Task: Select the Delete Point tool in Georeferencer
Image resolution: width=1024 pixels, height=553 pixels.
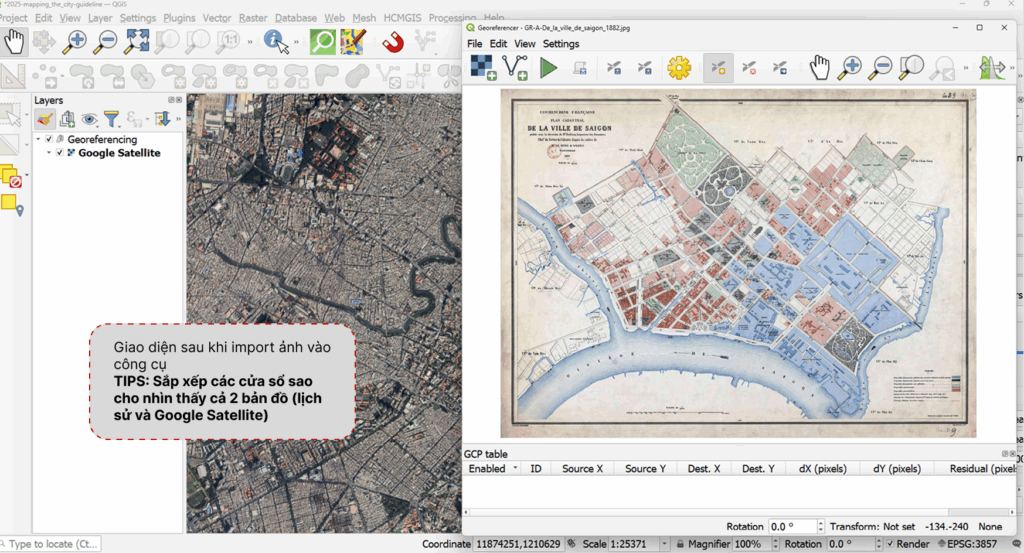Action: click(x=749, y=68)
